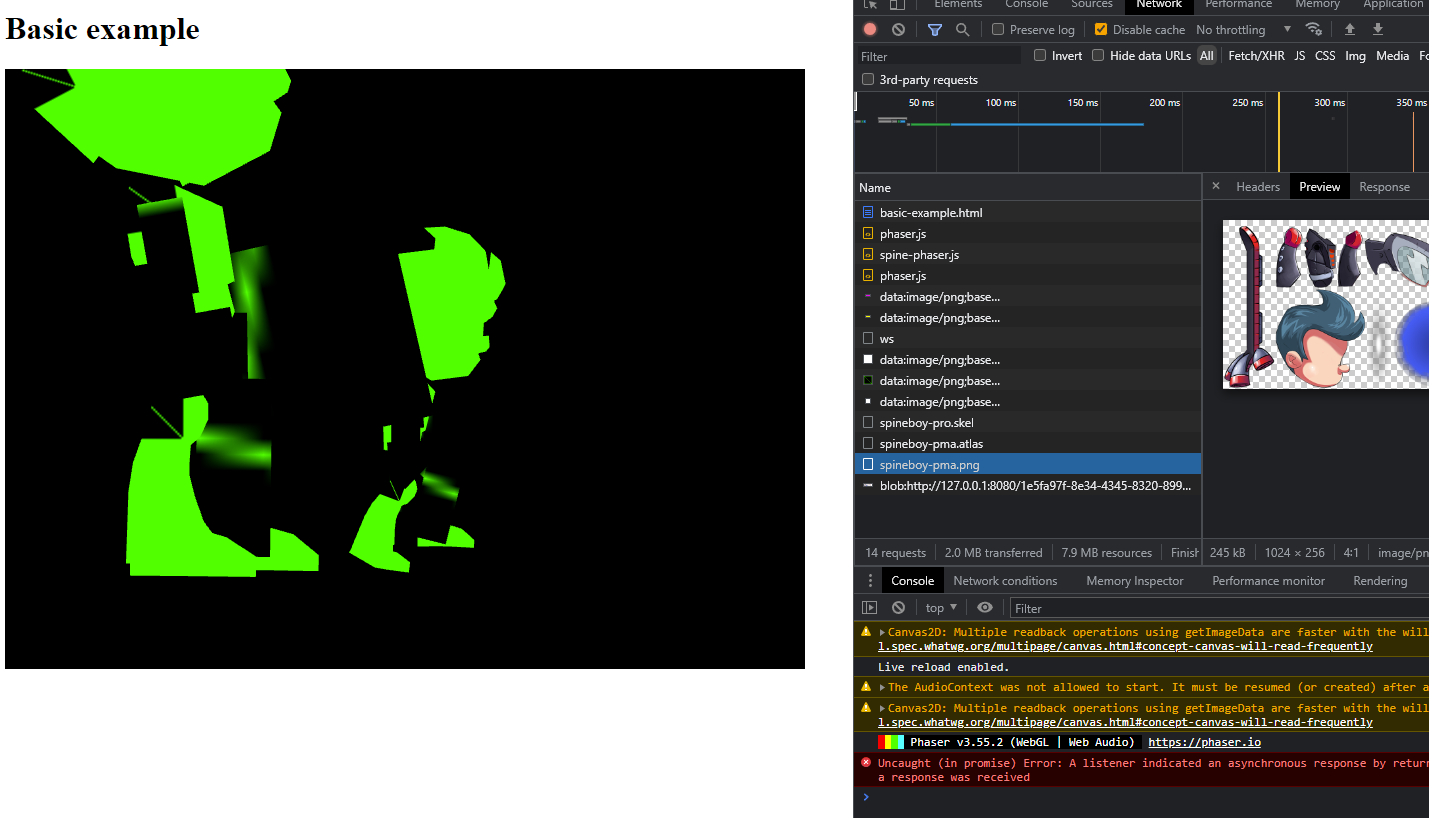
Task: Open the network request filter panel
Action: 935,29
